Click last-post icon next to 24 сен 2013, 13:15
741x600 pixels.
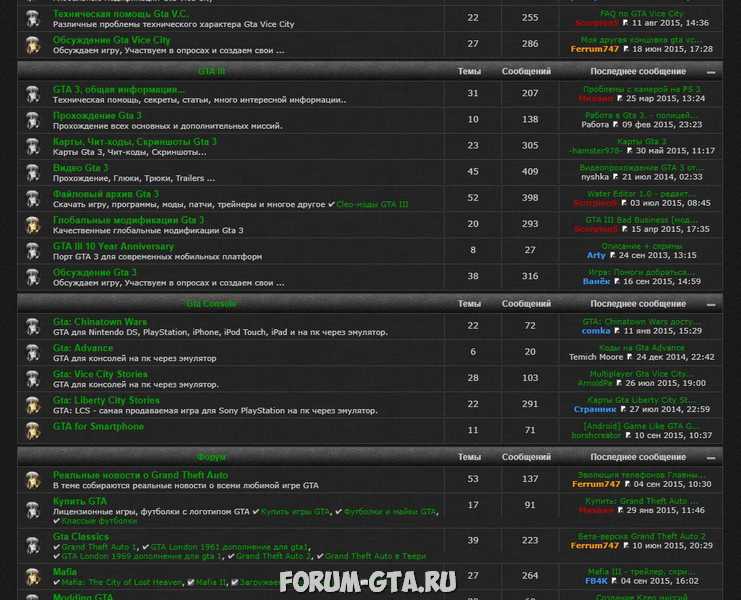612,255
